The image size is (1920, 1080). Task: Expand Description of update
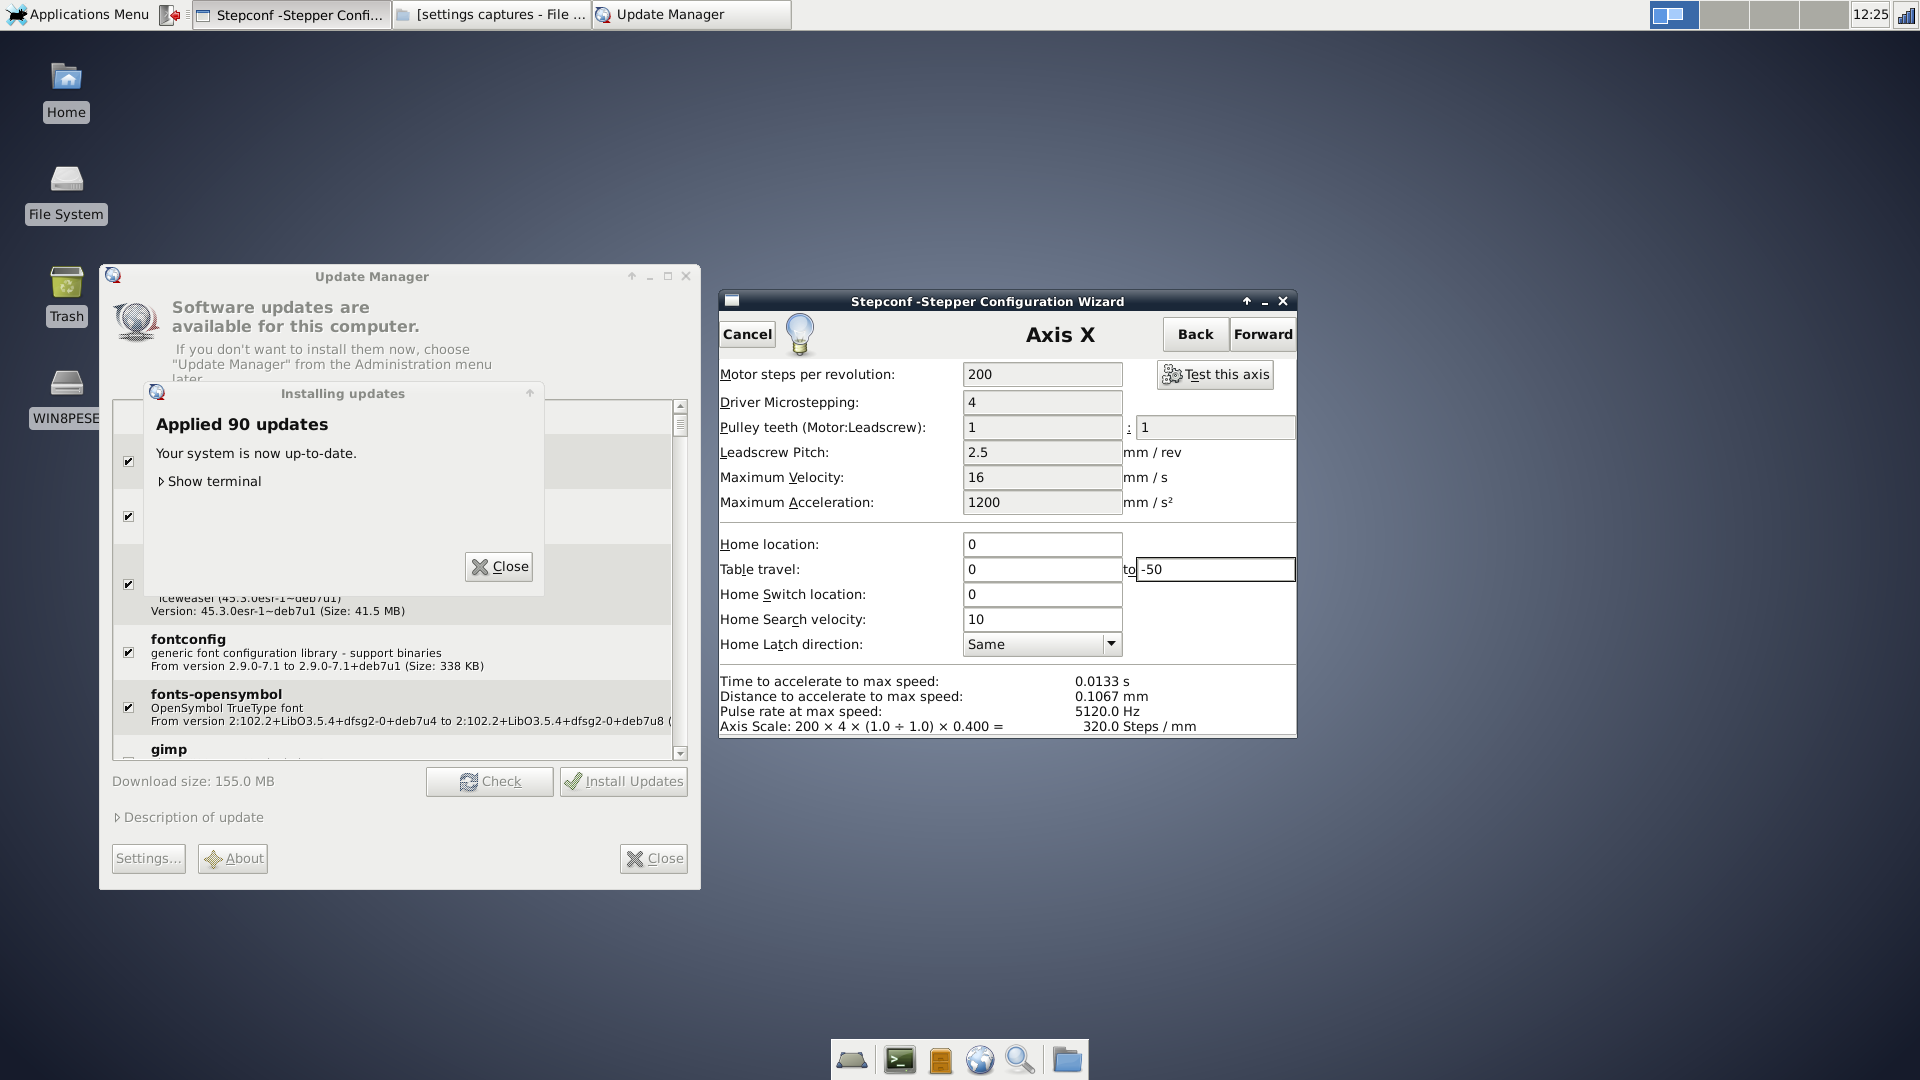(x=190, y=818)
